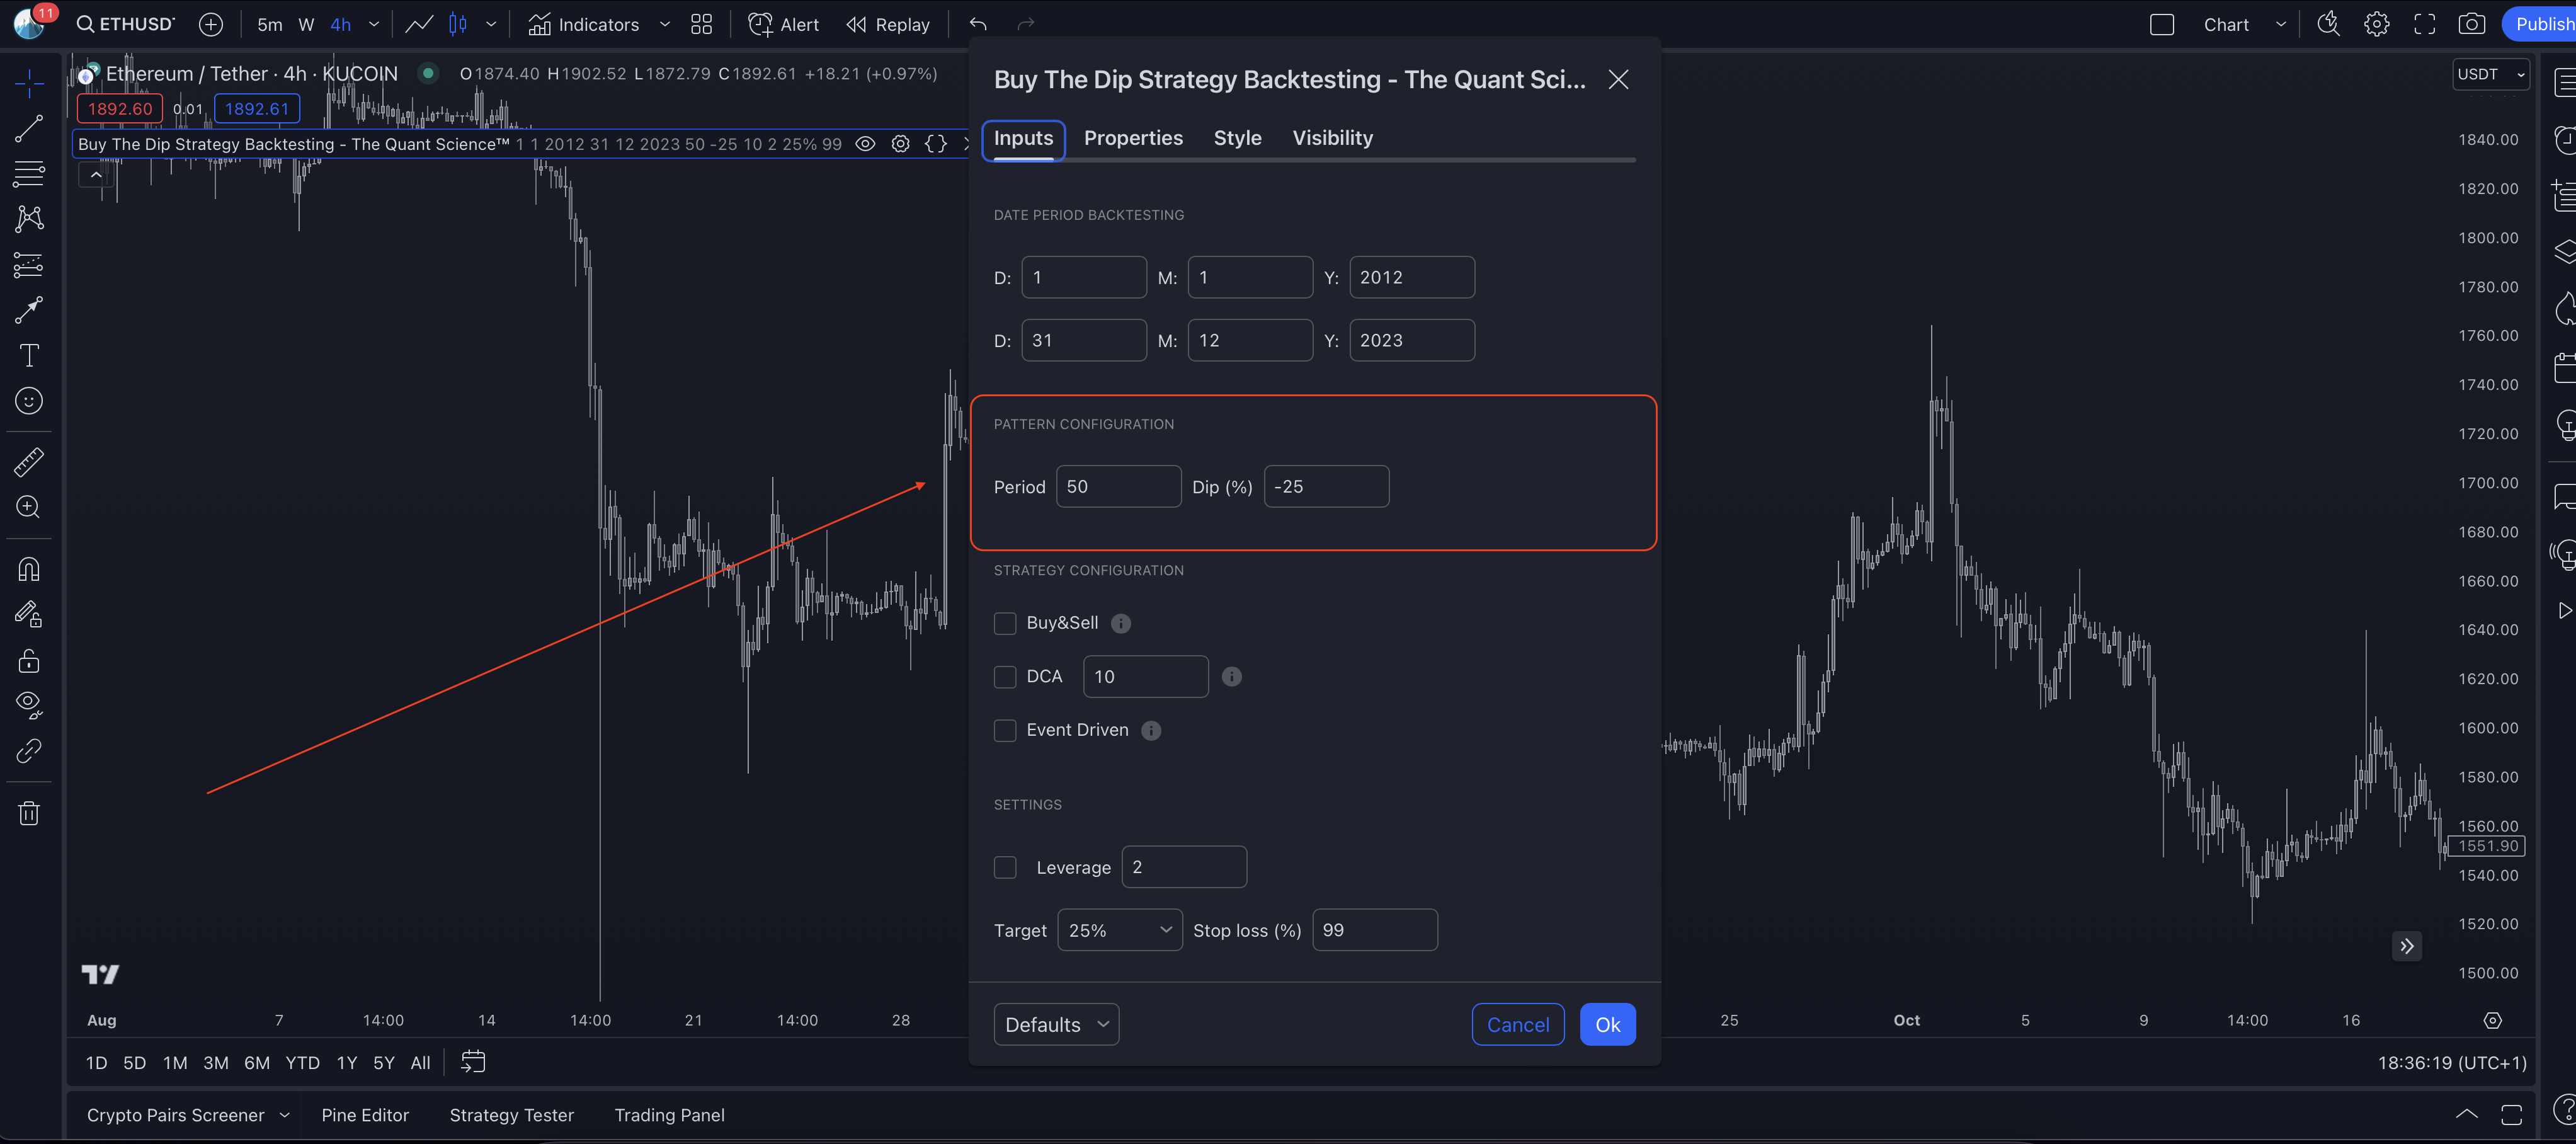Enable the Buy&Sell checkbox
This screenshot has height=1144, width=2576.
[x=1005, y=623]
